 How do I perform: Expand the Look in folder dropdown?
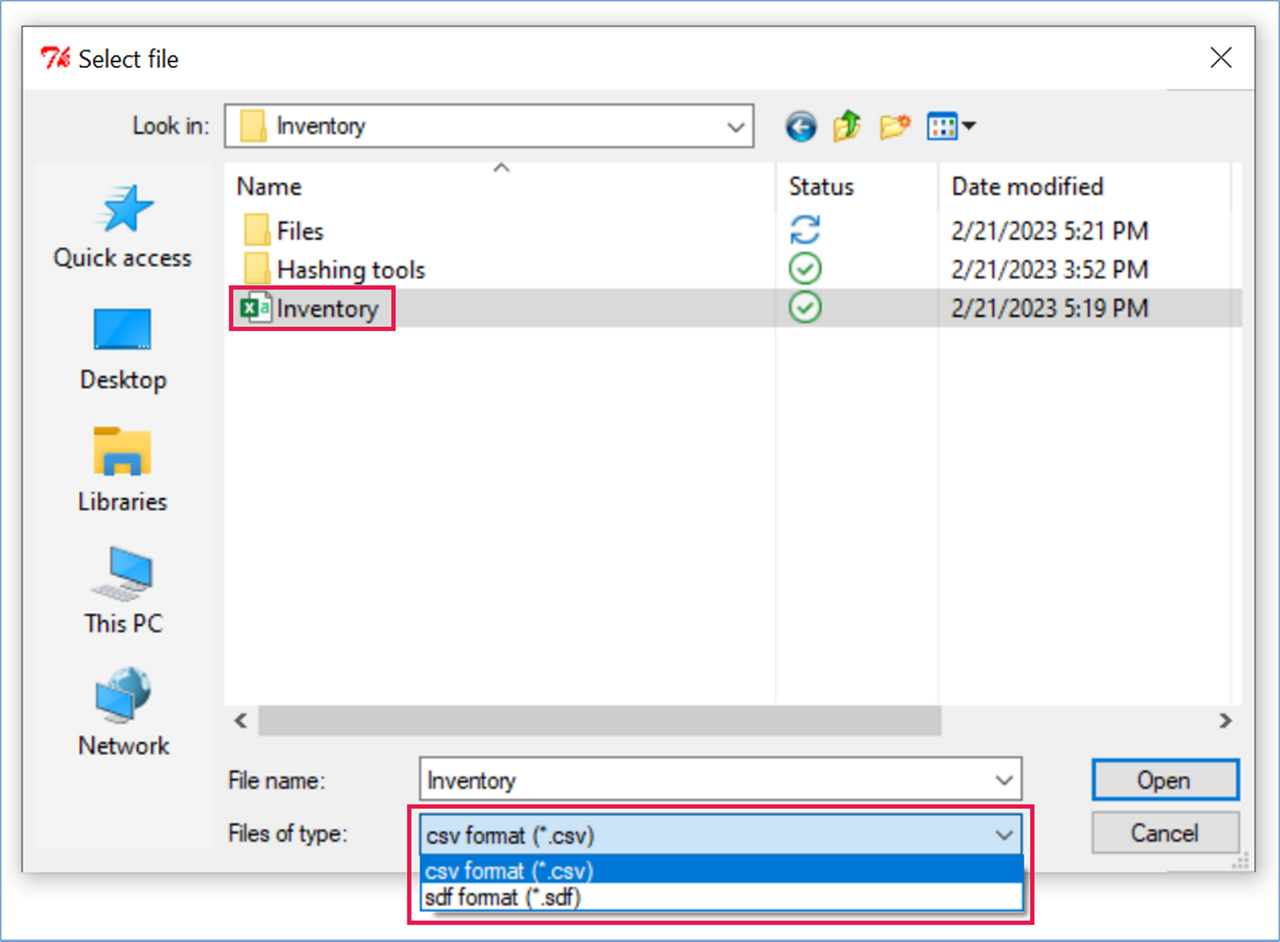[735, 127]
